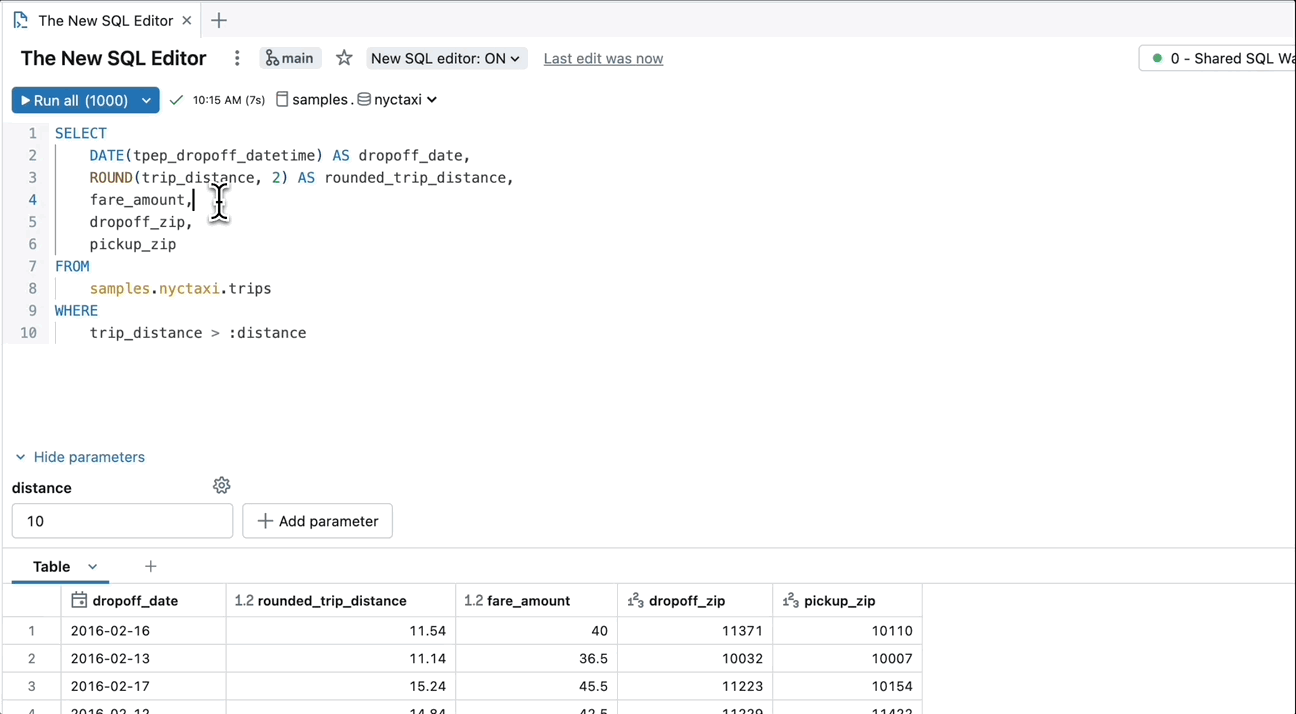Screen dimensions: 1296x714
Task: Click the calendar icon on dropoff_date column
Action: point(80,600)
